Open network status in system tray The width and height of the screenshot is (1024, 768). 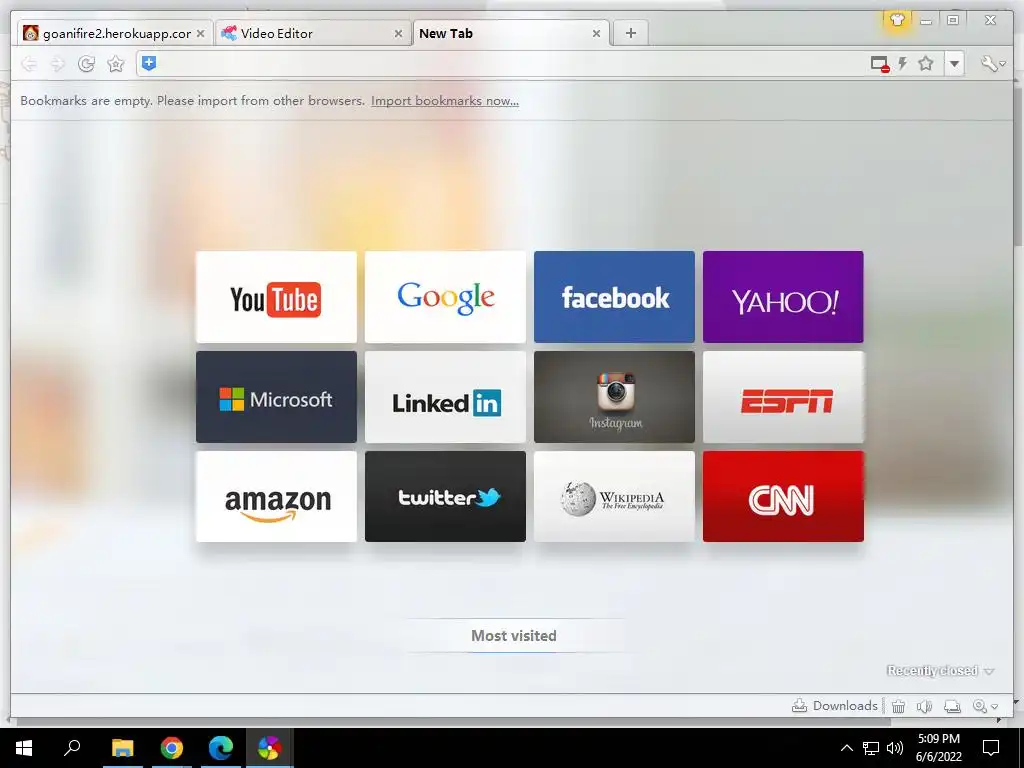[871, 748]
